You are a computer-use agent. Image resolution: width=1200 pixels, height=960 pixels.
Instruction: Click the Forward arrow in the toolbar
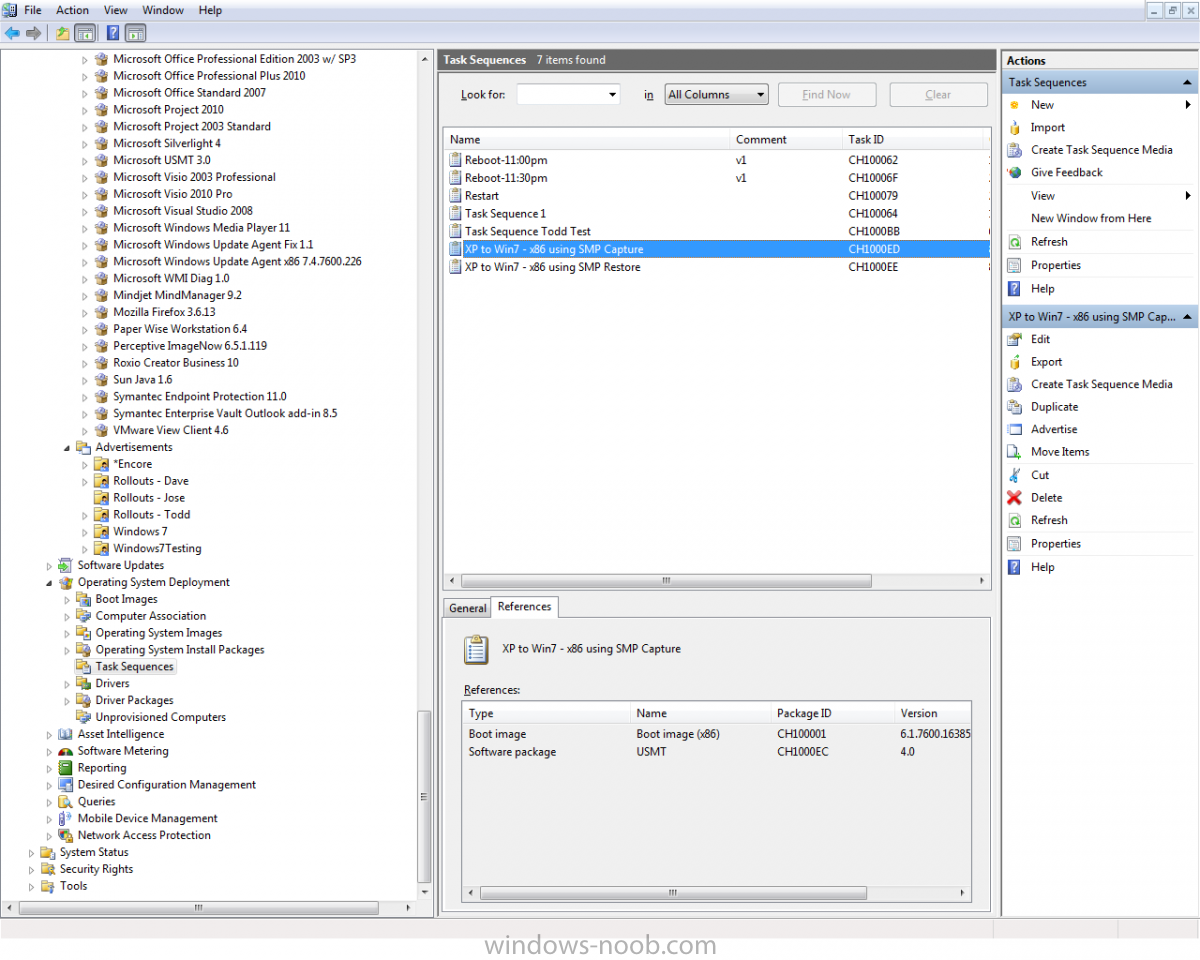point(34,33)
